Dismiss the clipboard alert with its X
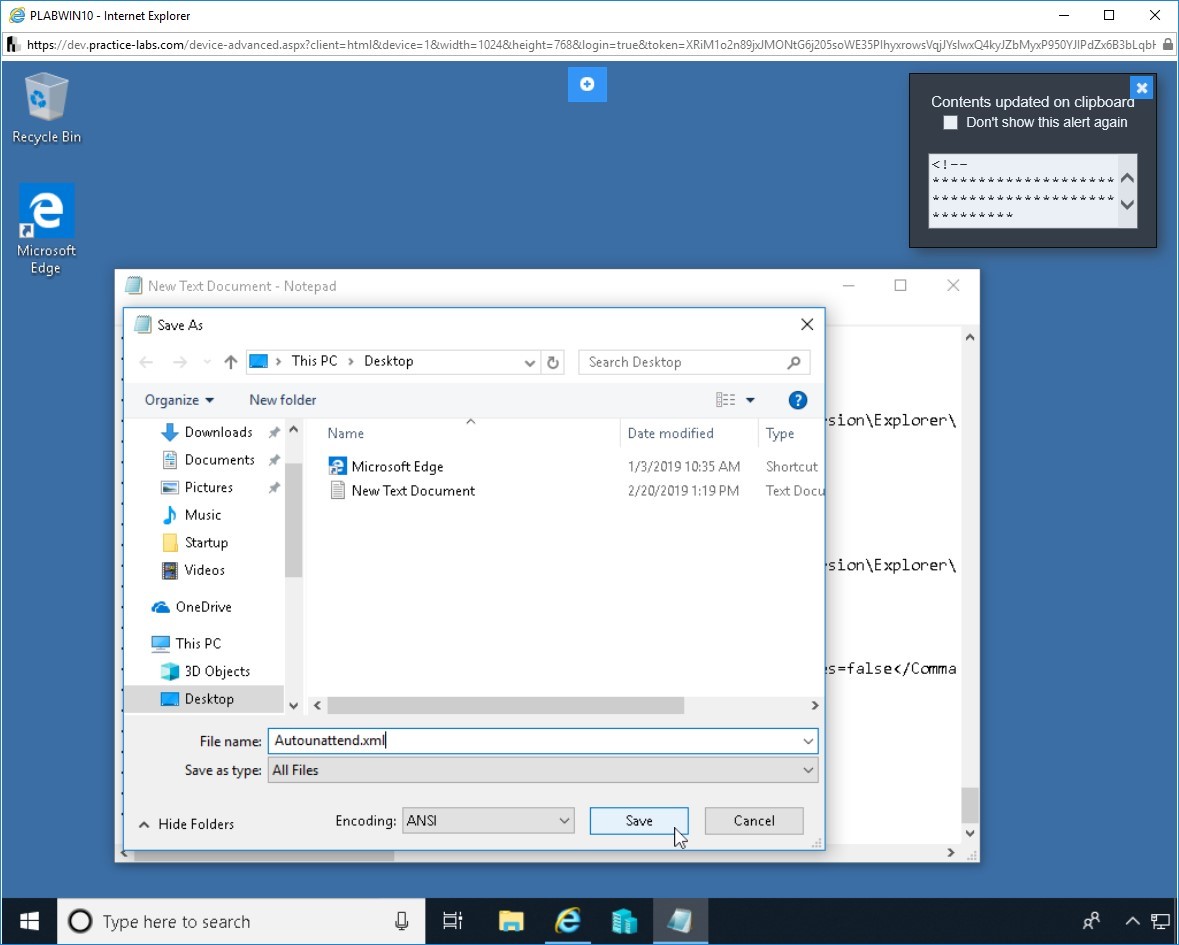1179x945 pixels. (1141, 88)
